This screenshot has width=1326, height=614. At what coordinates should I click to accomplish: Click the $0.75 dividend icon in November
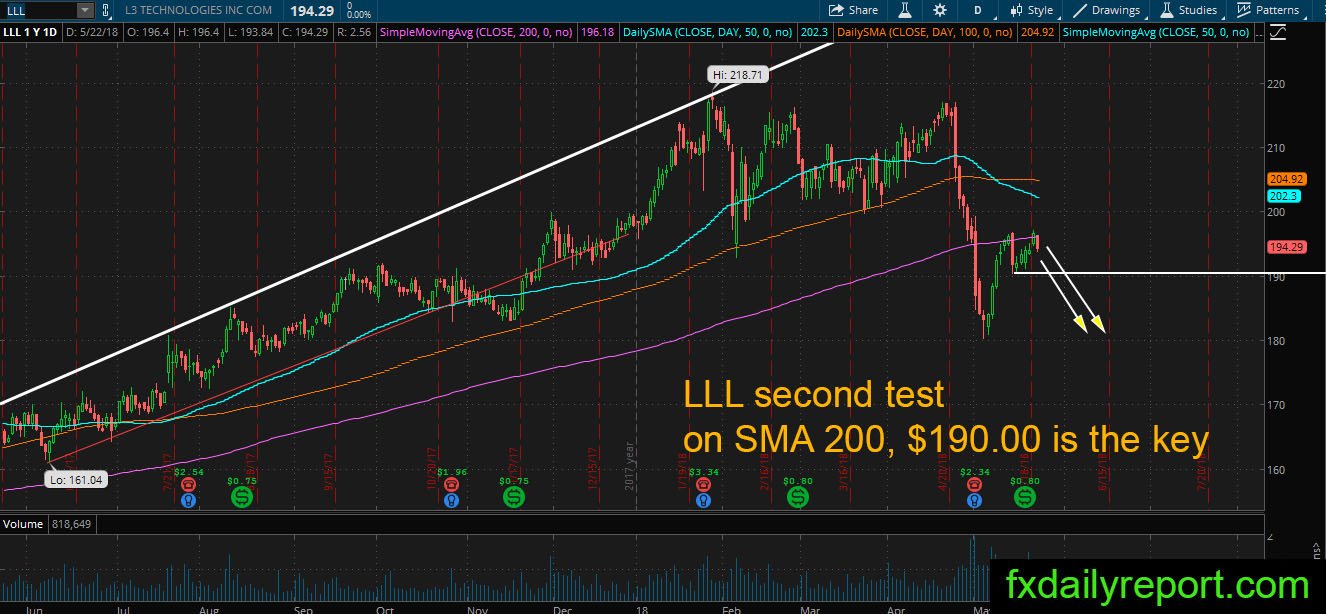click(512, 496)
